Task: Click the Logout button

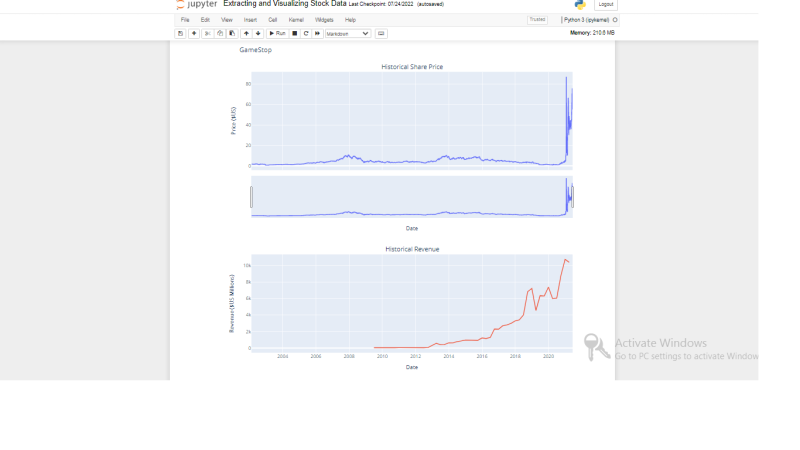Action: (606, 5)
